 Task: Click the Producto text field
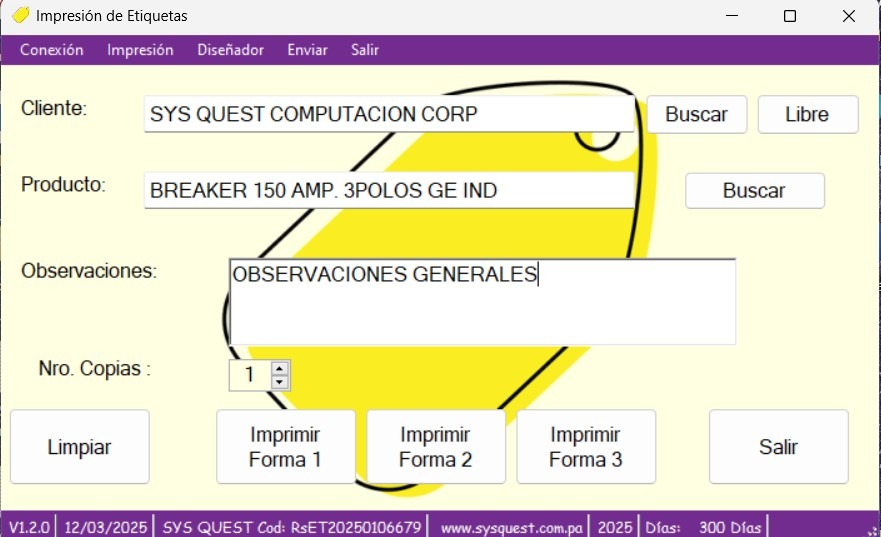(388, 190)
